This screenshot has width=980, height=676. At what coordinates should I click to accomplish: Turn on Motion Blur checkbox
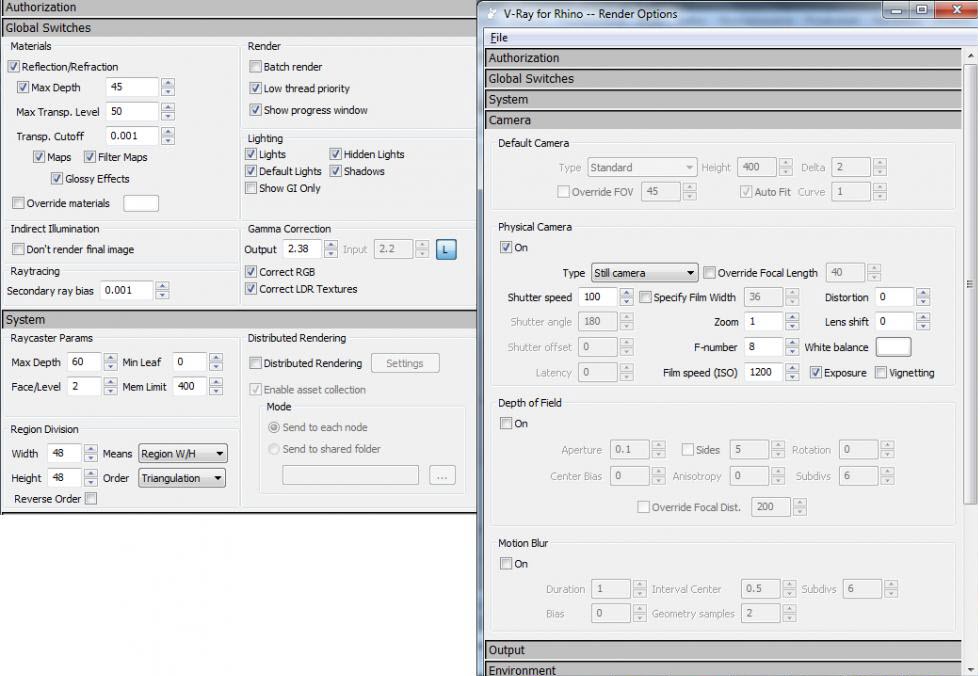point(506,564)
